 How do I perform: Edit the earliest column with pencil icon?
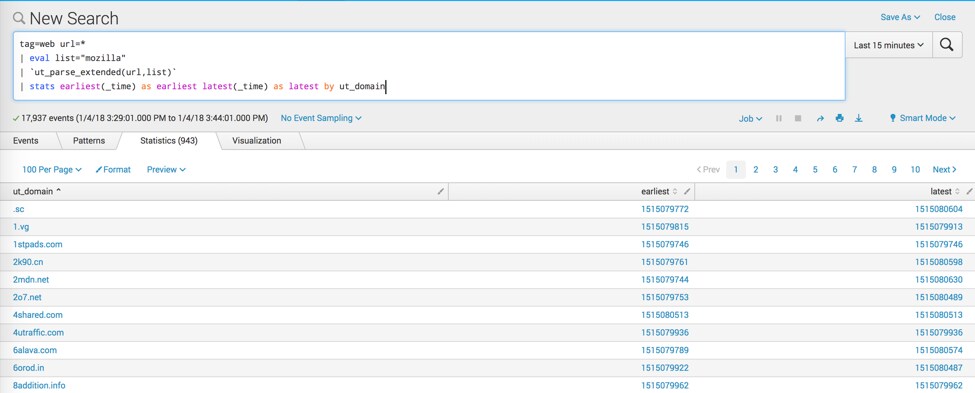click(x=687, y=192)
